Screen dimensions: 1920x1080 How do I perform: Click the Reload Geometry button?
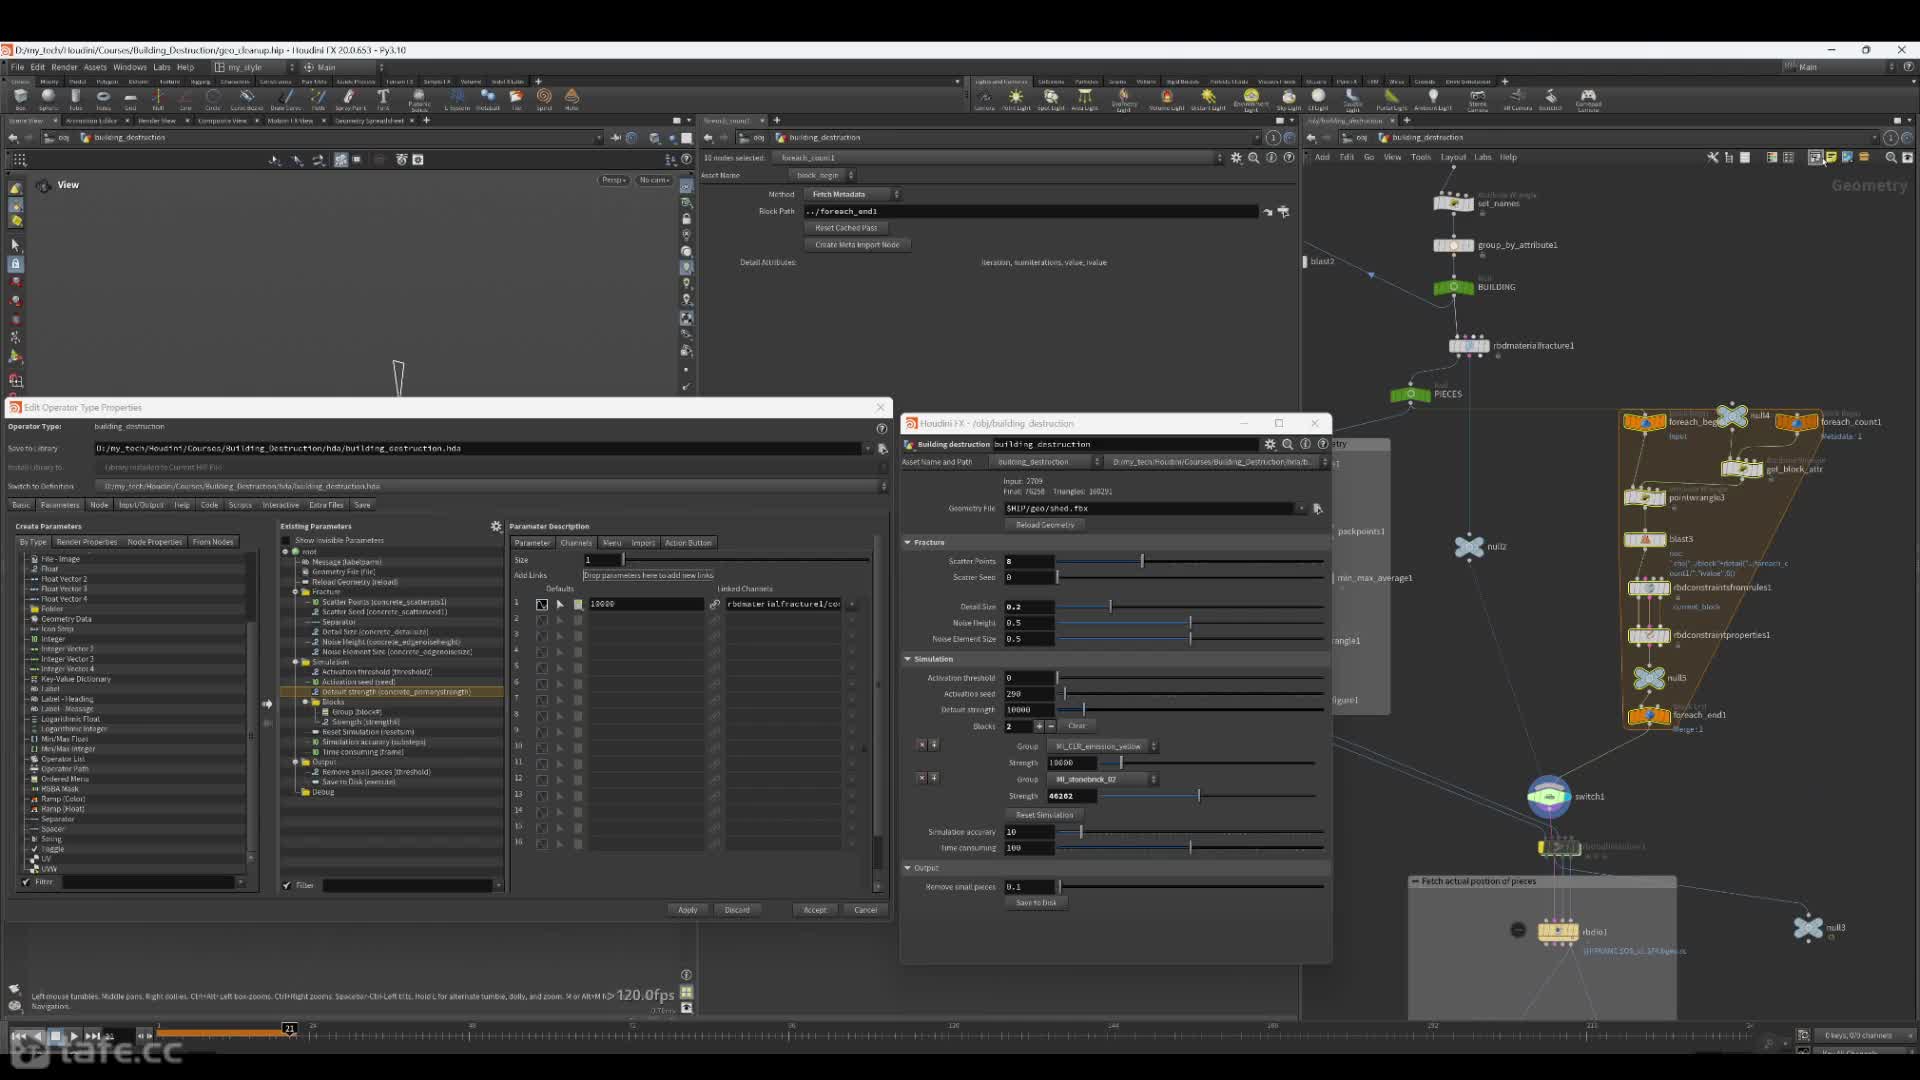tap(1045, 525)
